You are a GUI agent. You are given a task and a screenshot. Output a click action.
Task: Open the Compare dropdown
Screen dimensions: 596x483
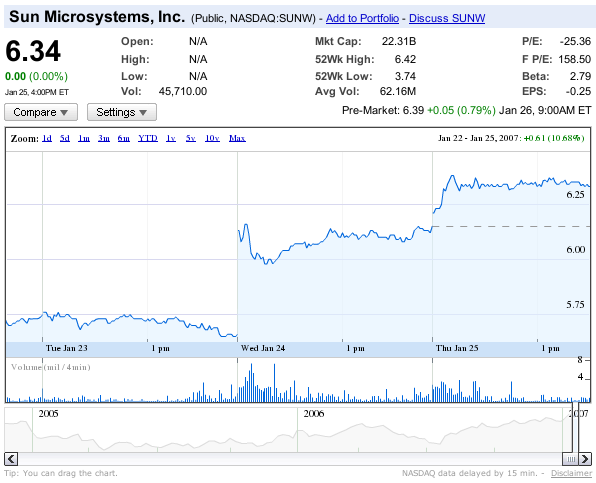tap(41, 112)
